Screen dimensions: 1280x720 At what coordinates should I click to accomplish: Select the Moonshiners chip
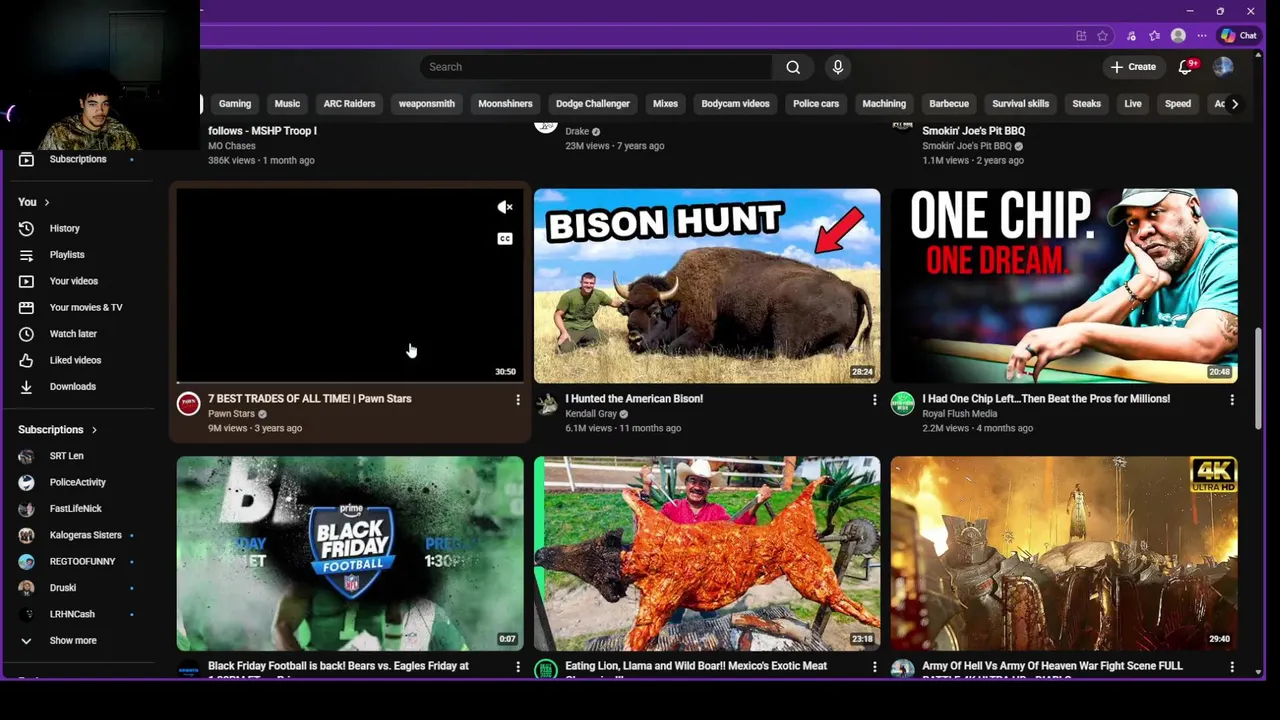tap(505, 104)
